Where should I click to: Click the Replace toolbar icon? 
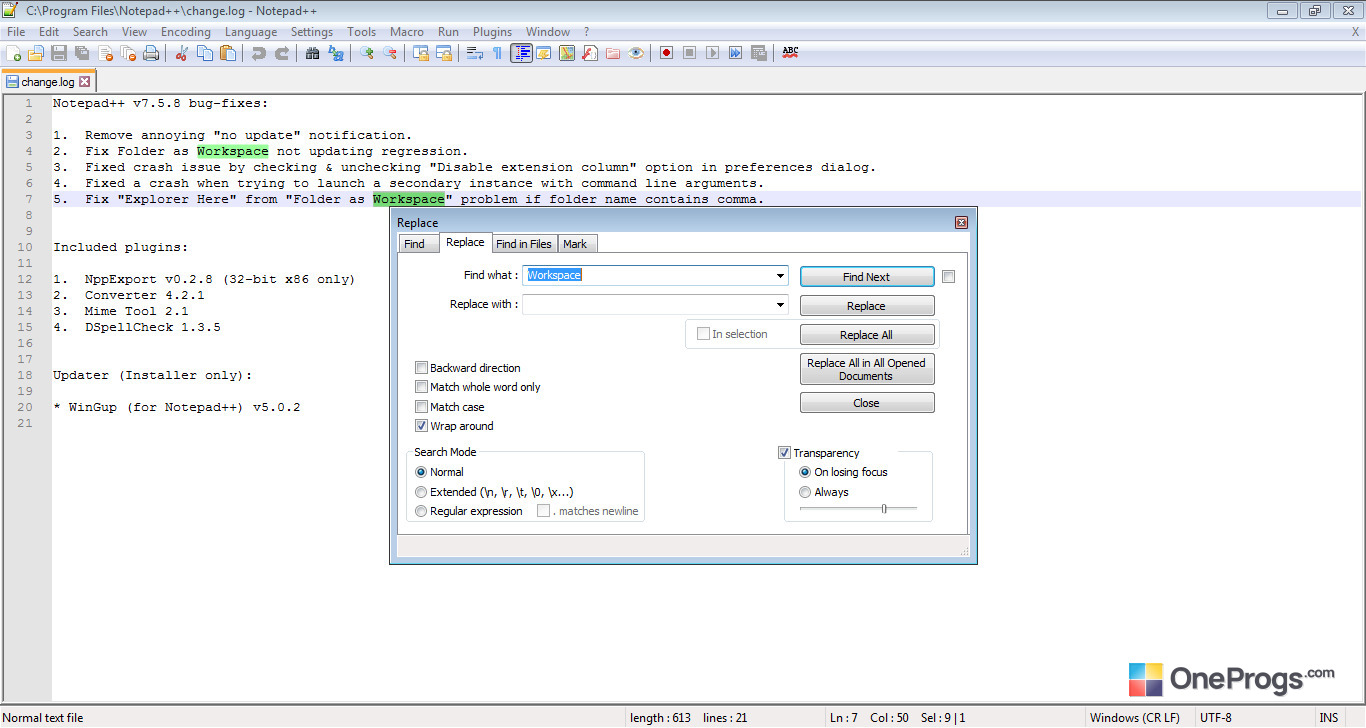point(336,53)
